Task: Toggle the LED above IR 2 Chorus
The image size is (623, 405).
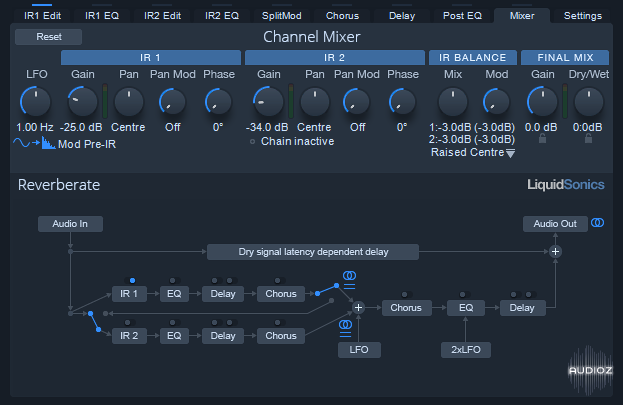Action: click(279, 323)
